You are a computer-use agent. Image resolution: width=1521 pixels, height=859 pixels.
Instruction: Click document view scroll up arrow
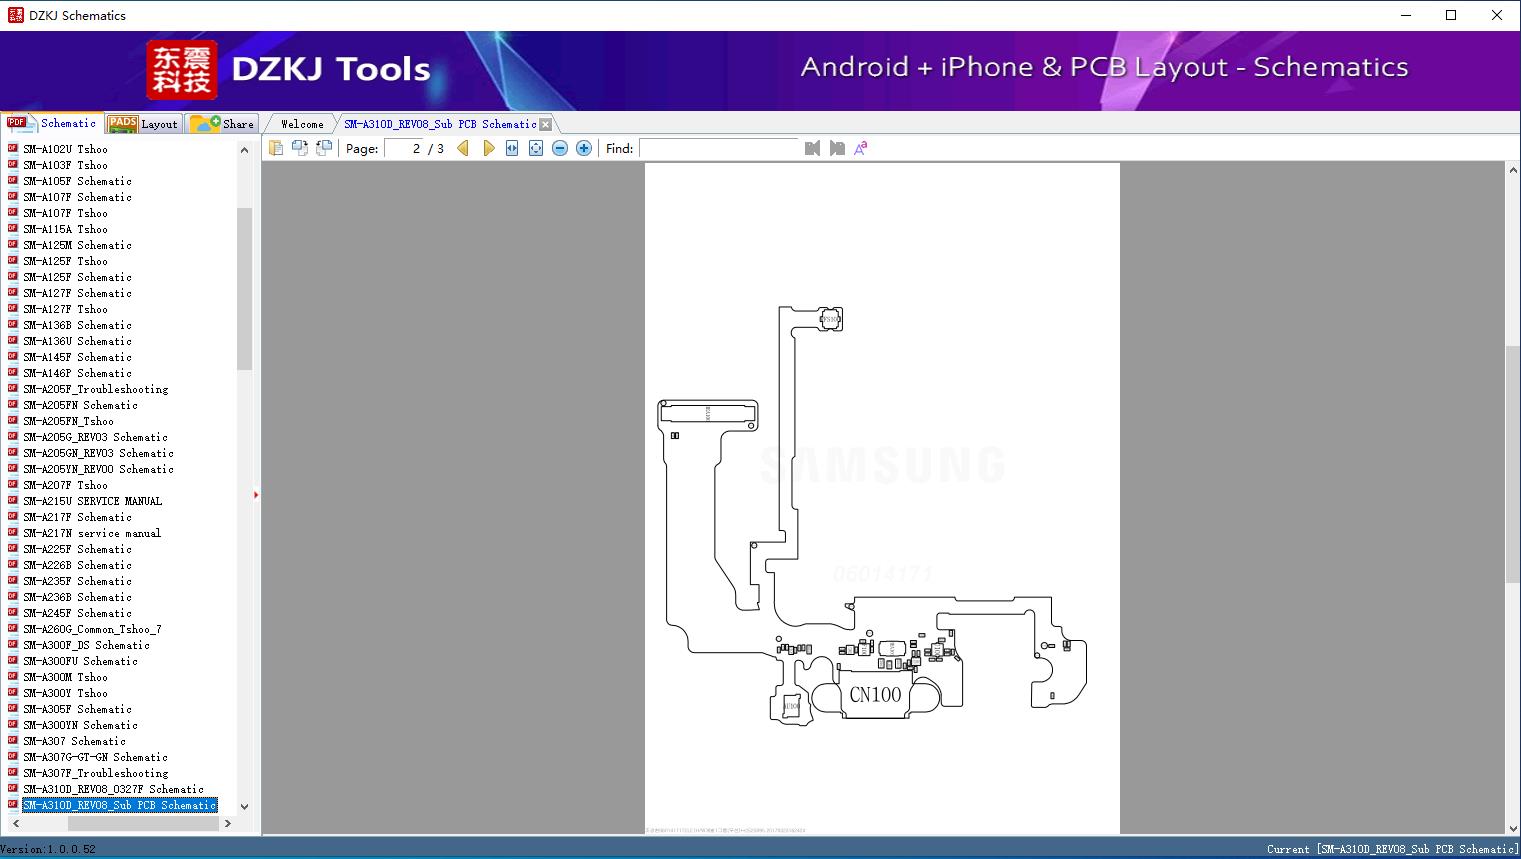pos(1512,171)
